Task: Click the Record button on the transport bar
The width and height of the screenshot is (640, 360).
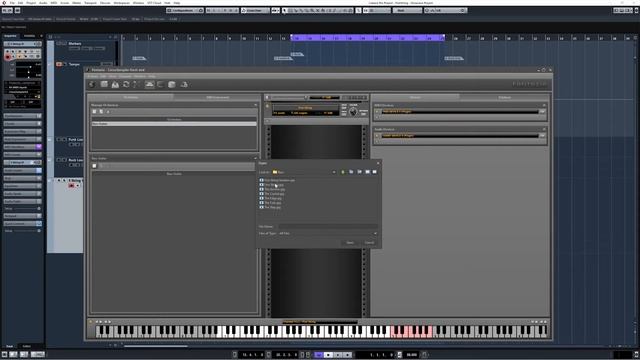Action: (x=347, y=355)
